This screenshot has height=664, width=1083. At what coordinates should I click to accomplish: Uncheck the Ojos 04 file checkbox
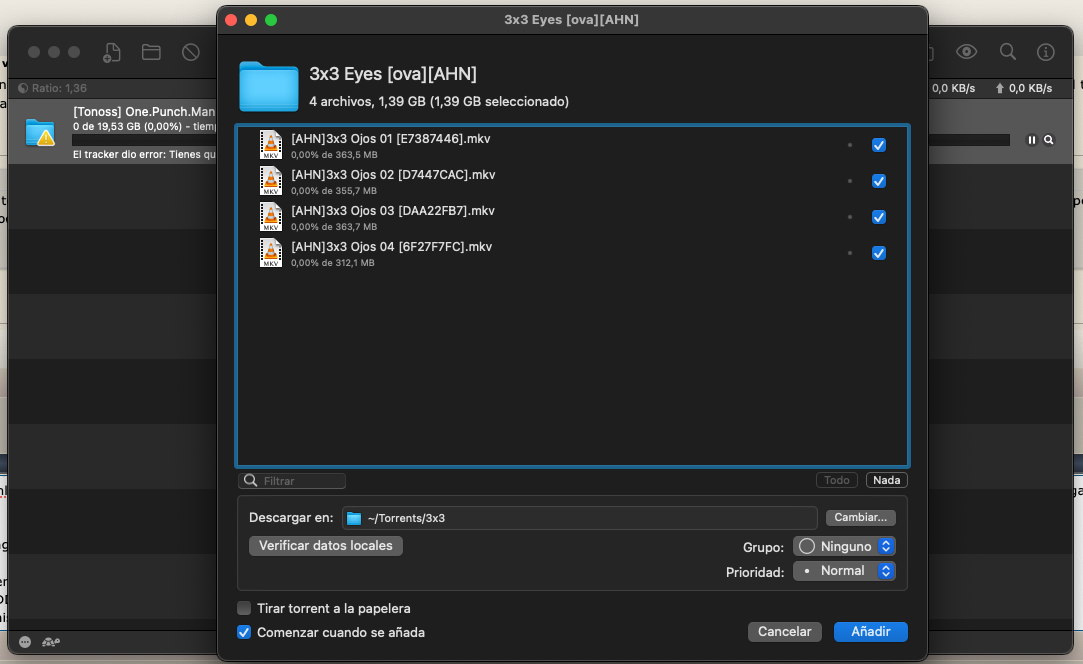point(879,253)
